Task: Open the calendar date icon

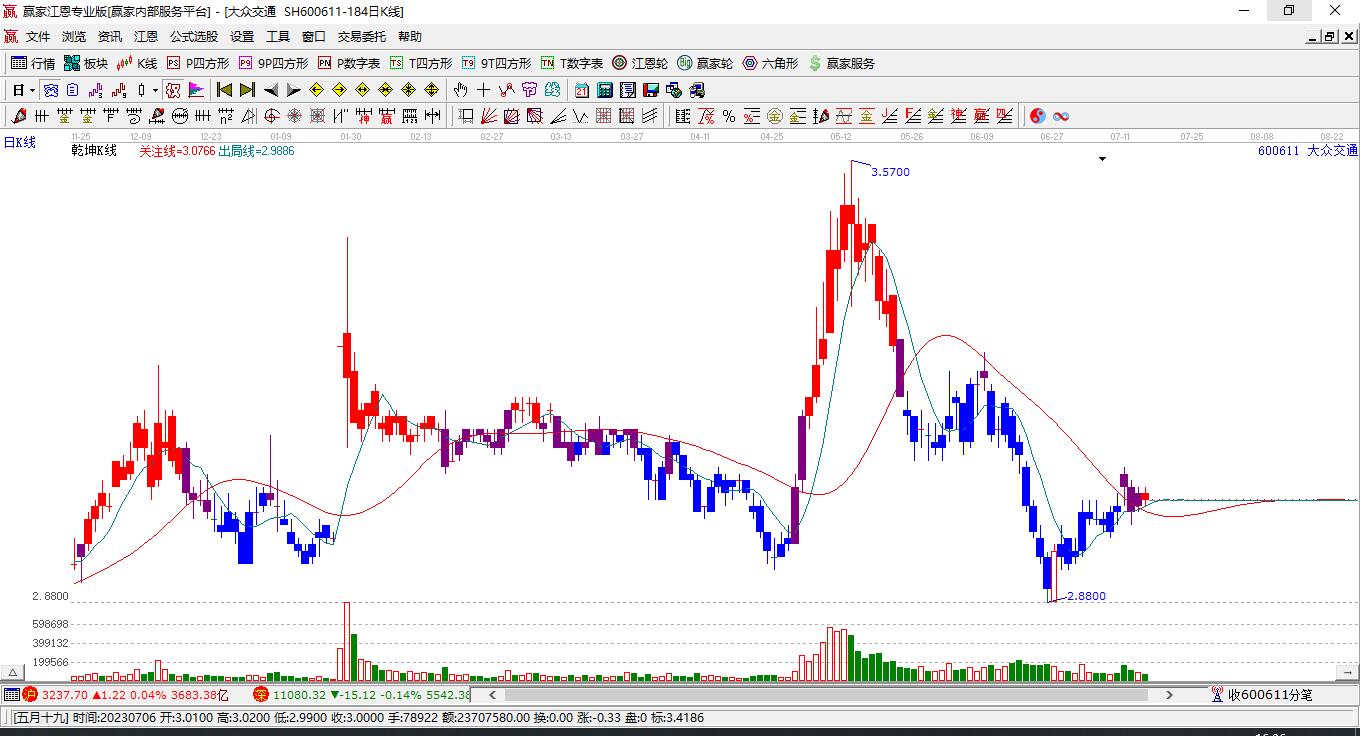Action: click(x=582, y=90)
